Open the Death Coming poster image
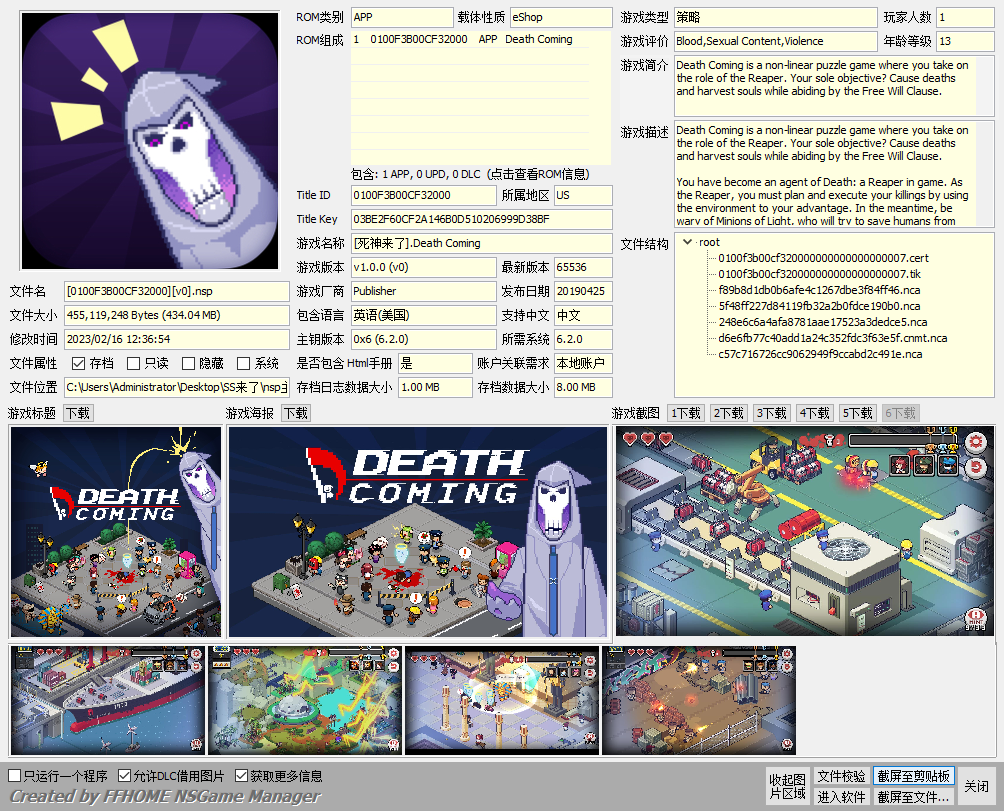 (417, 531)
